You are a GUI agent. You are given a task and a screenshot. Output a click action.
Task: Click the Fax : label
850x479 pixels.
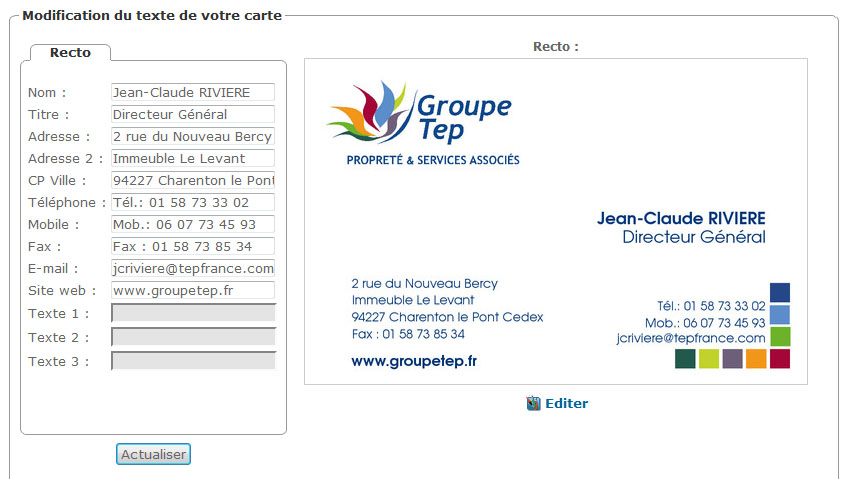[x=44, y=247]
